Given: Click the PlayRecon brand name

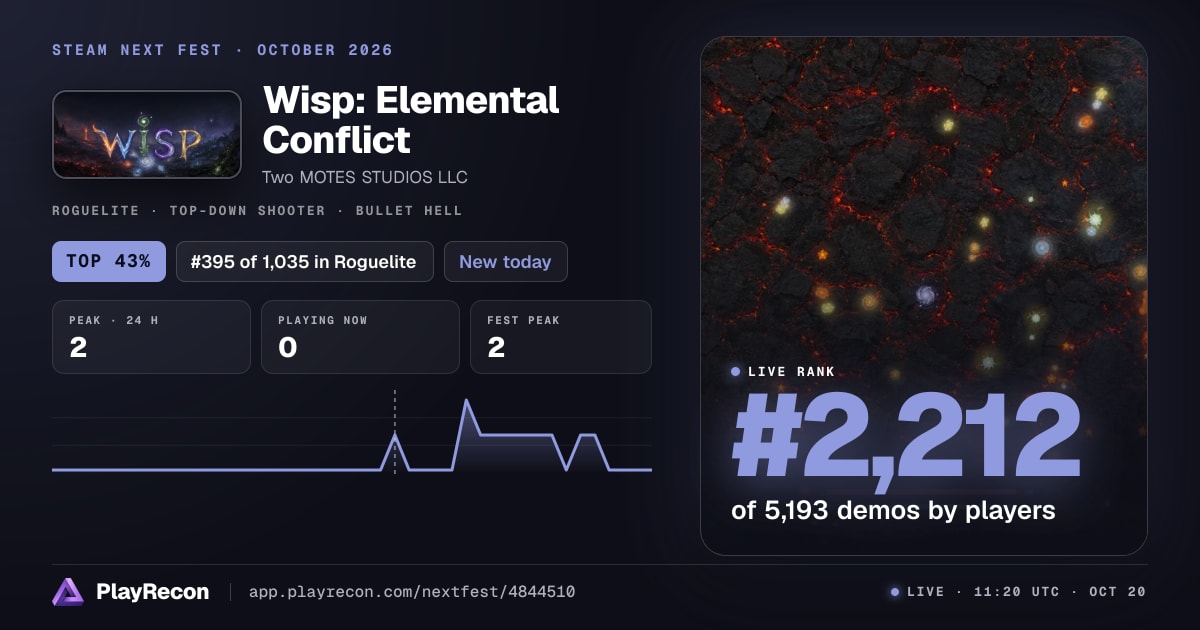Looking at the screenshot, I should coord(152,592).
